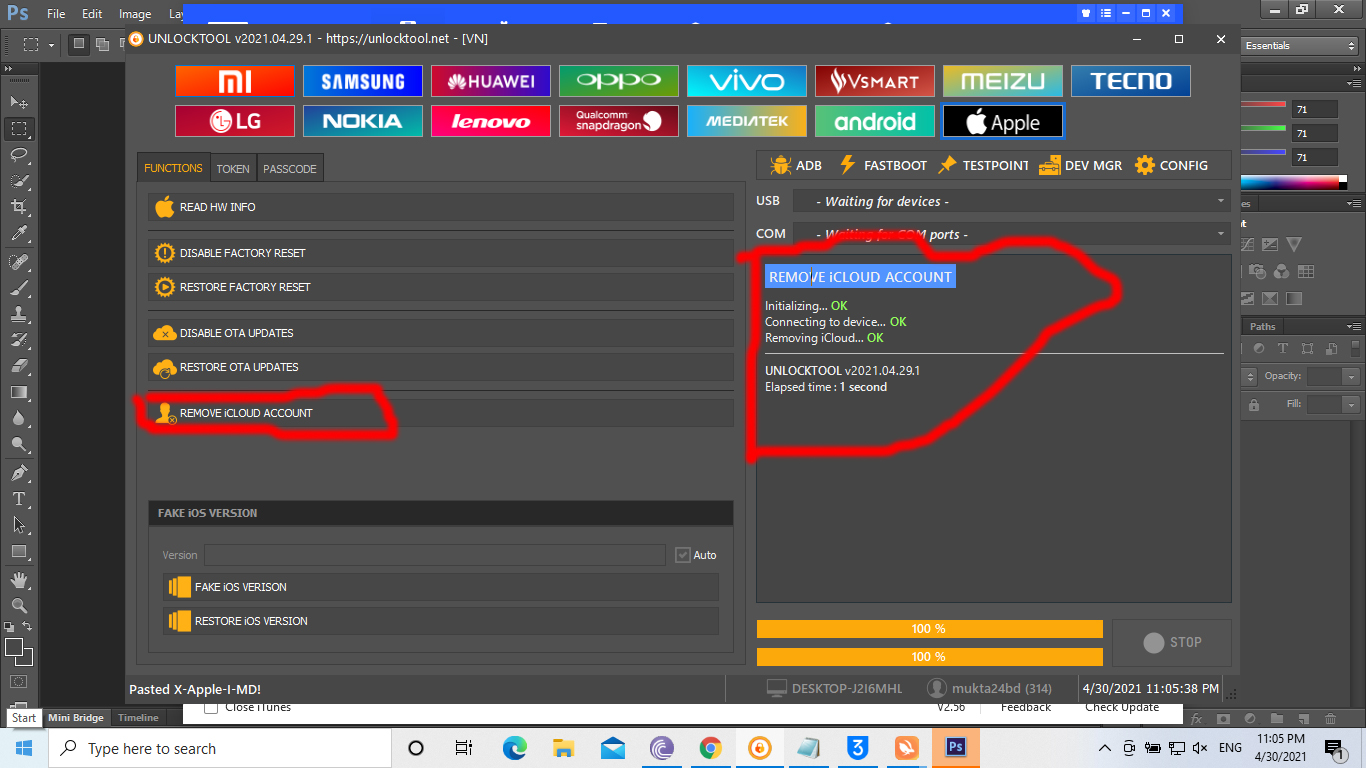Select the Qualcomm Snapdragon tile
Image resolution: width=1366 pixels, height=768 pixels.
[x=619, y=121]
